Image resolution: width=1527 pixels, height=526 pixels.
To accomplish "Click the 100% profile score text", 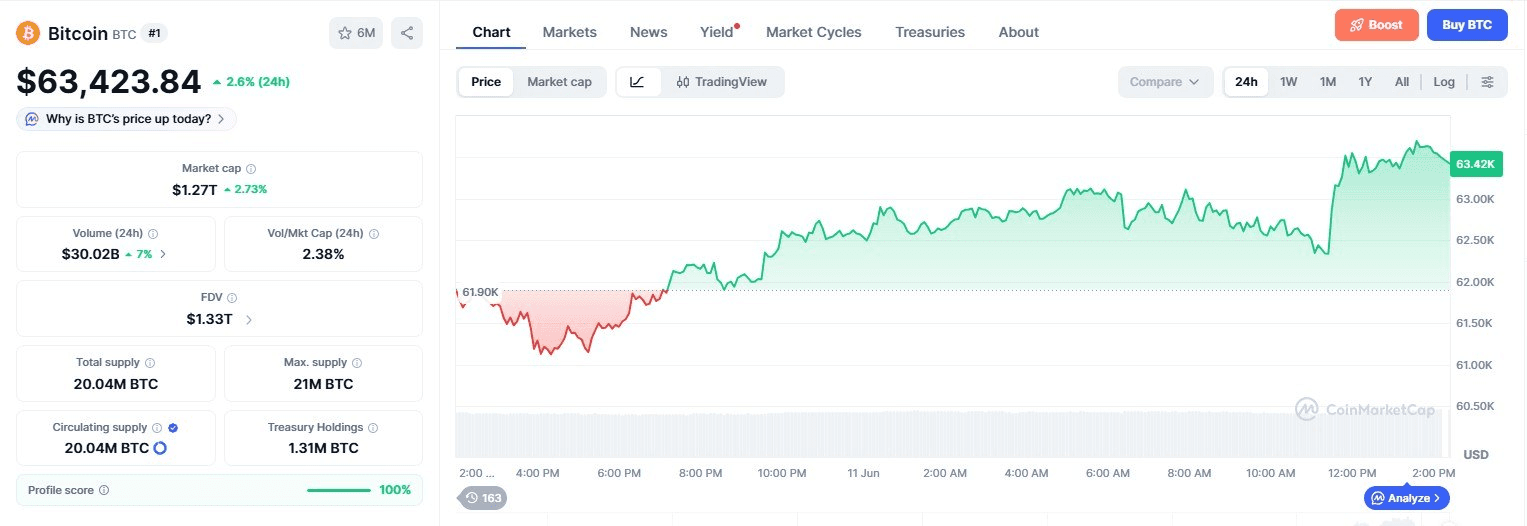I will tap(395, 490).
